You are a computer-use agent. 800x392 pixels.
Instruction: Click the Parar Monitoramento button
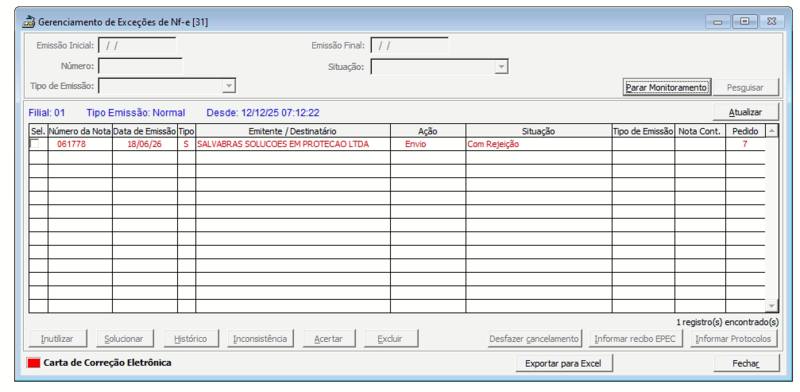(x=666, y=87)
